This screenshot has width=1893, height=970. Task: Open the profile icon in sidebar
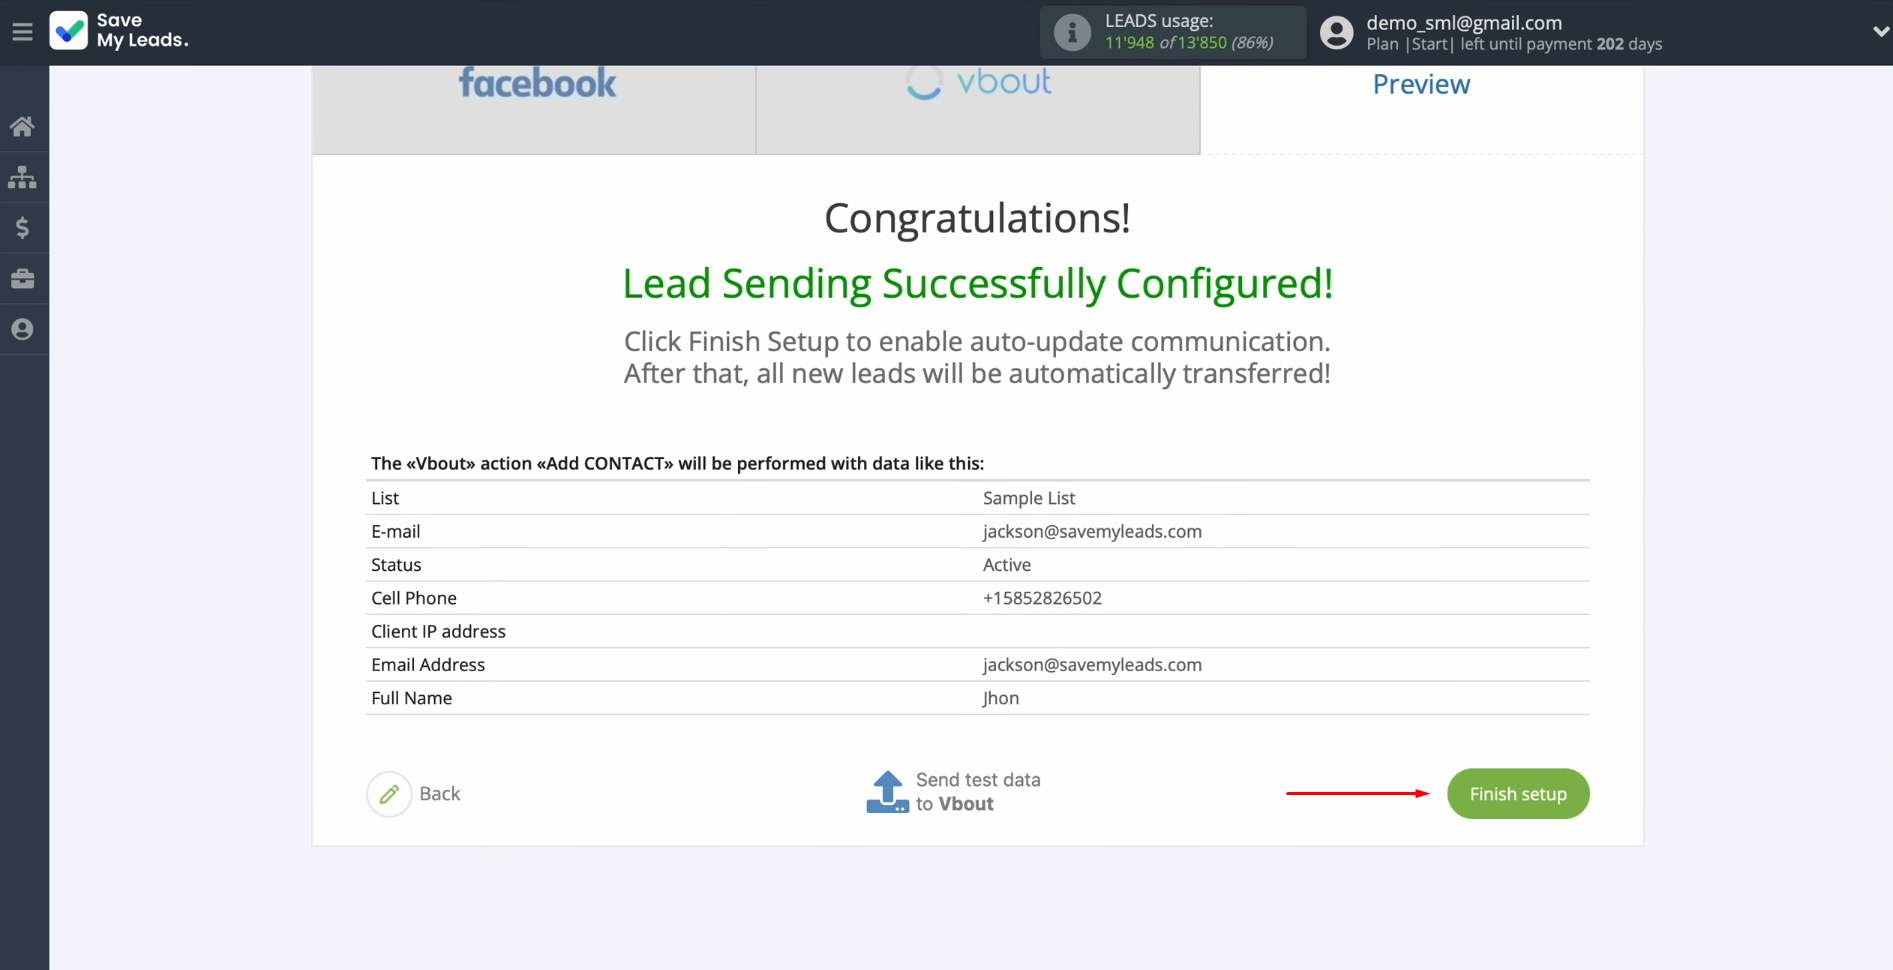point(22,329)
